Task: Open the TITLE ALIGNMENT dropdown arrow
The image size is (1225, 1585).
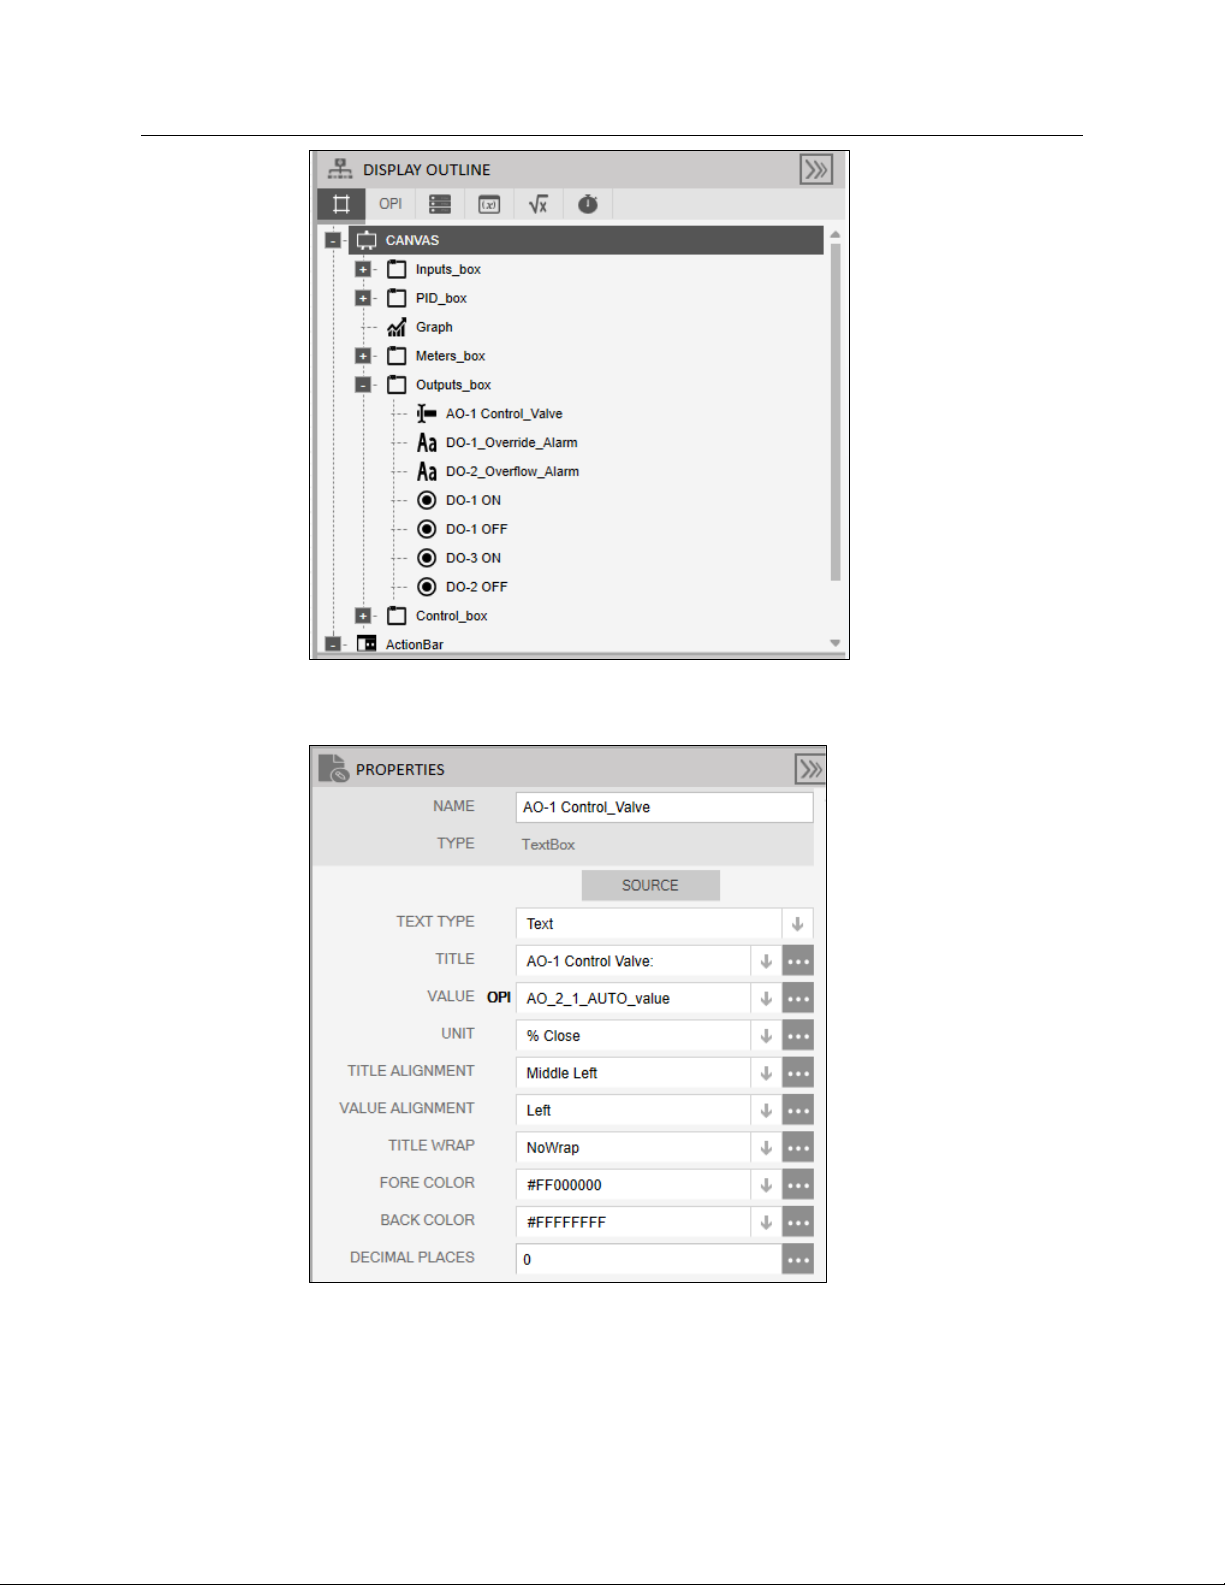Action: click(766, 1073)
